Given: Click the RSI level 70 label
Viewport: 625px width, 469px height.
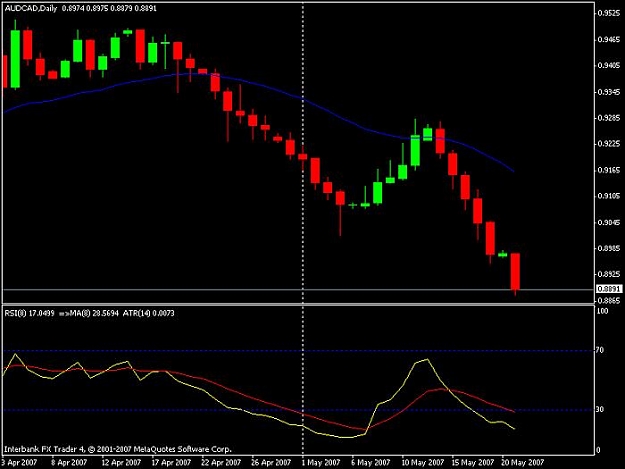Looking at the screenshot, I should pos(600,350).
